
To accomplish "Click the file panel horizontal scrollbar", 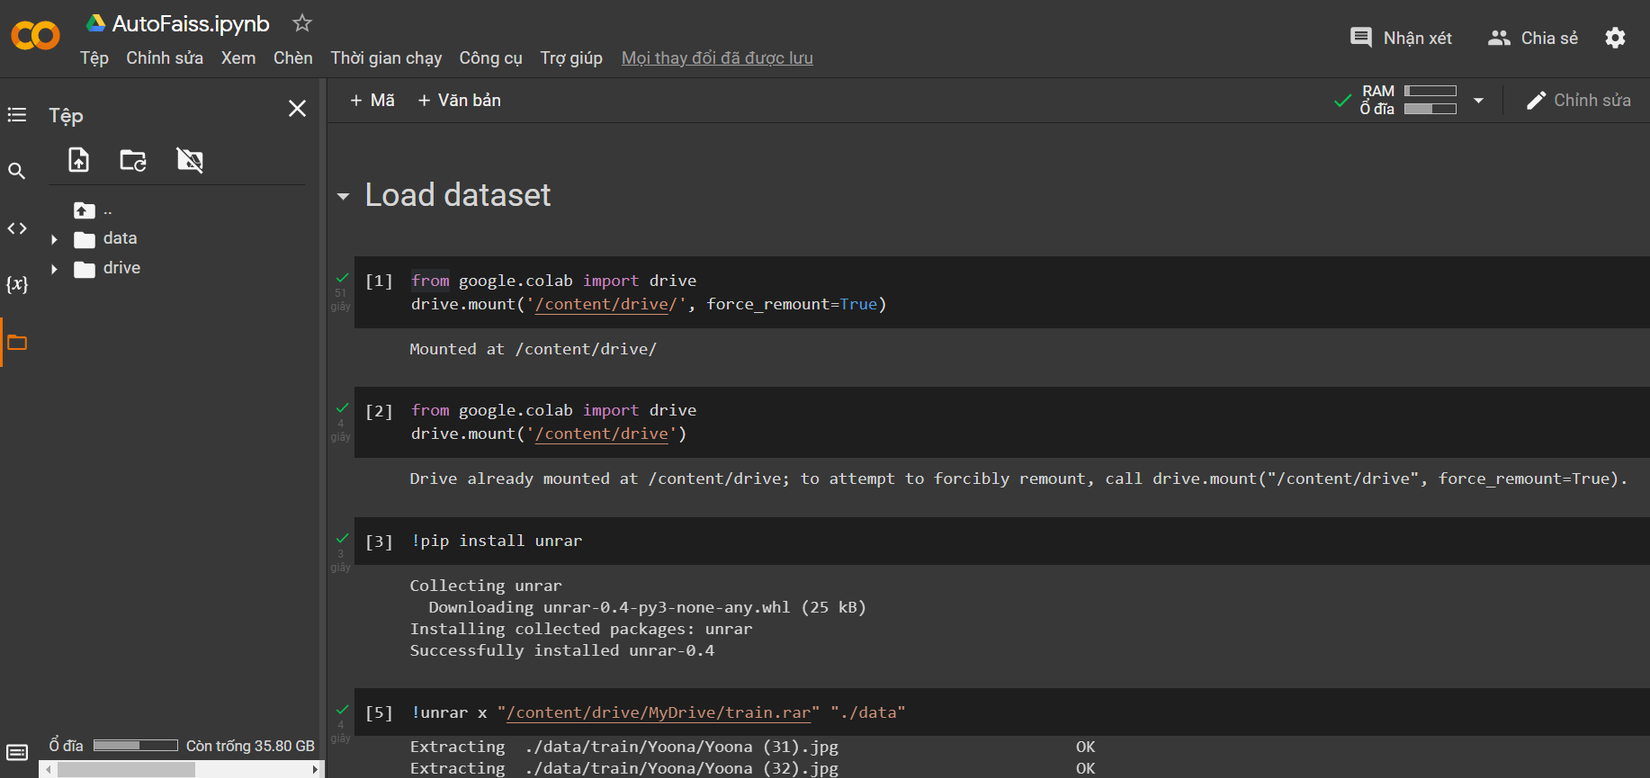I will [125, 770].
